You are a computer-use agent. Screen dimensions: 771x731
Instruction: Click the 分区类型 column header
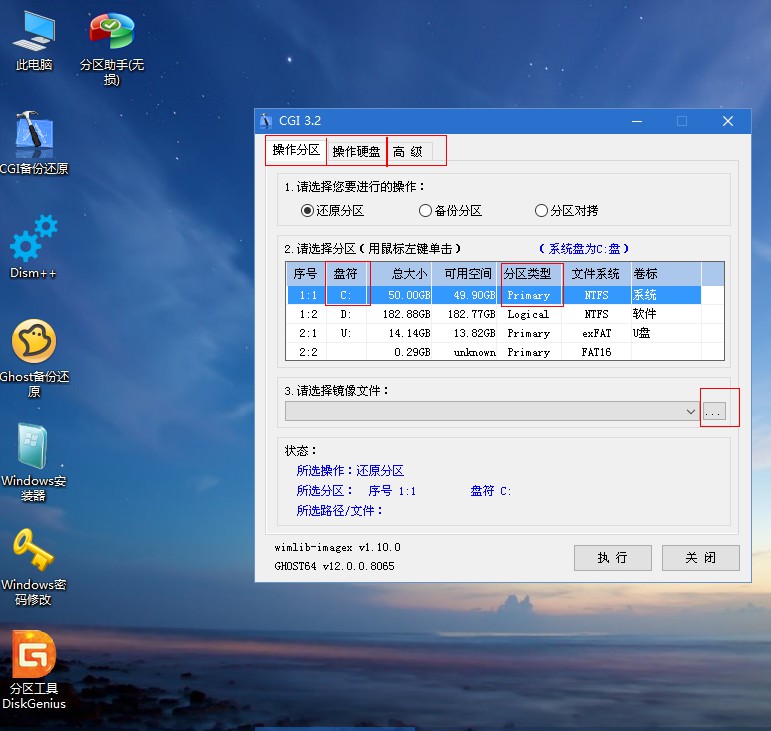pos(530,274)
